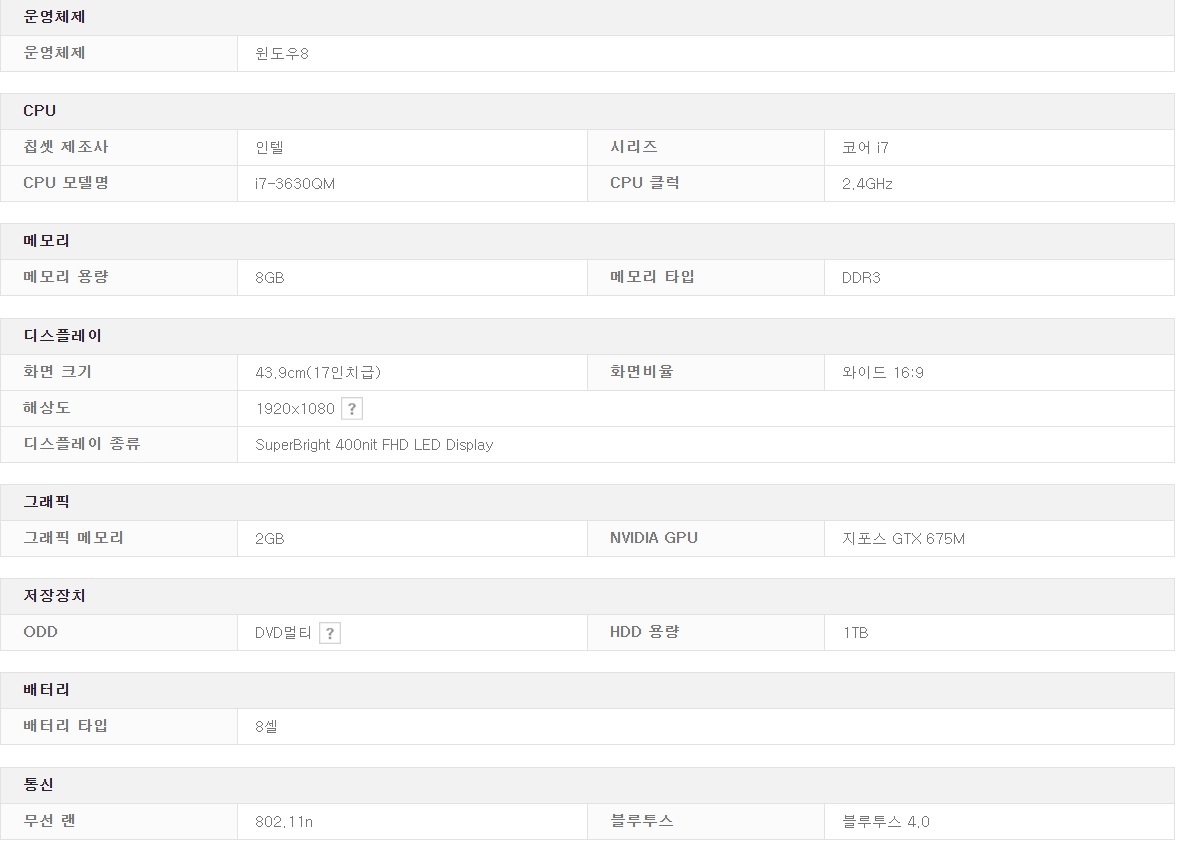Click the help icon next to DVD멀티
The height and width of the screenshot is (858, 1180).
tap(330, 633)
